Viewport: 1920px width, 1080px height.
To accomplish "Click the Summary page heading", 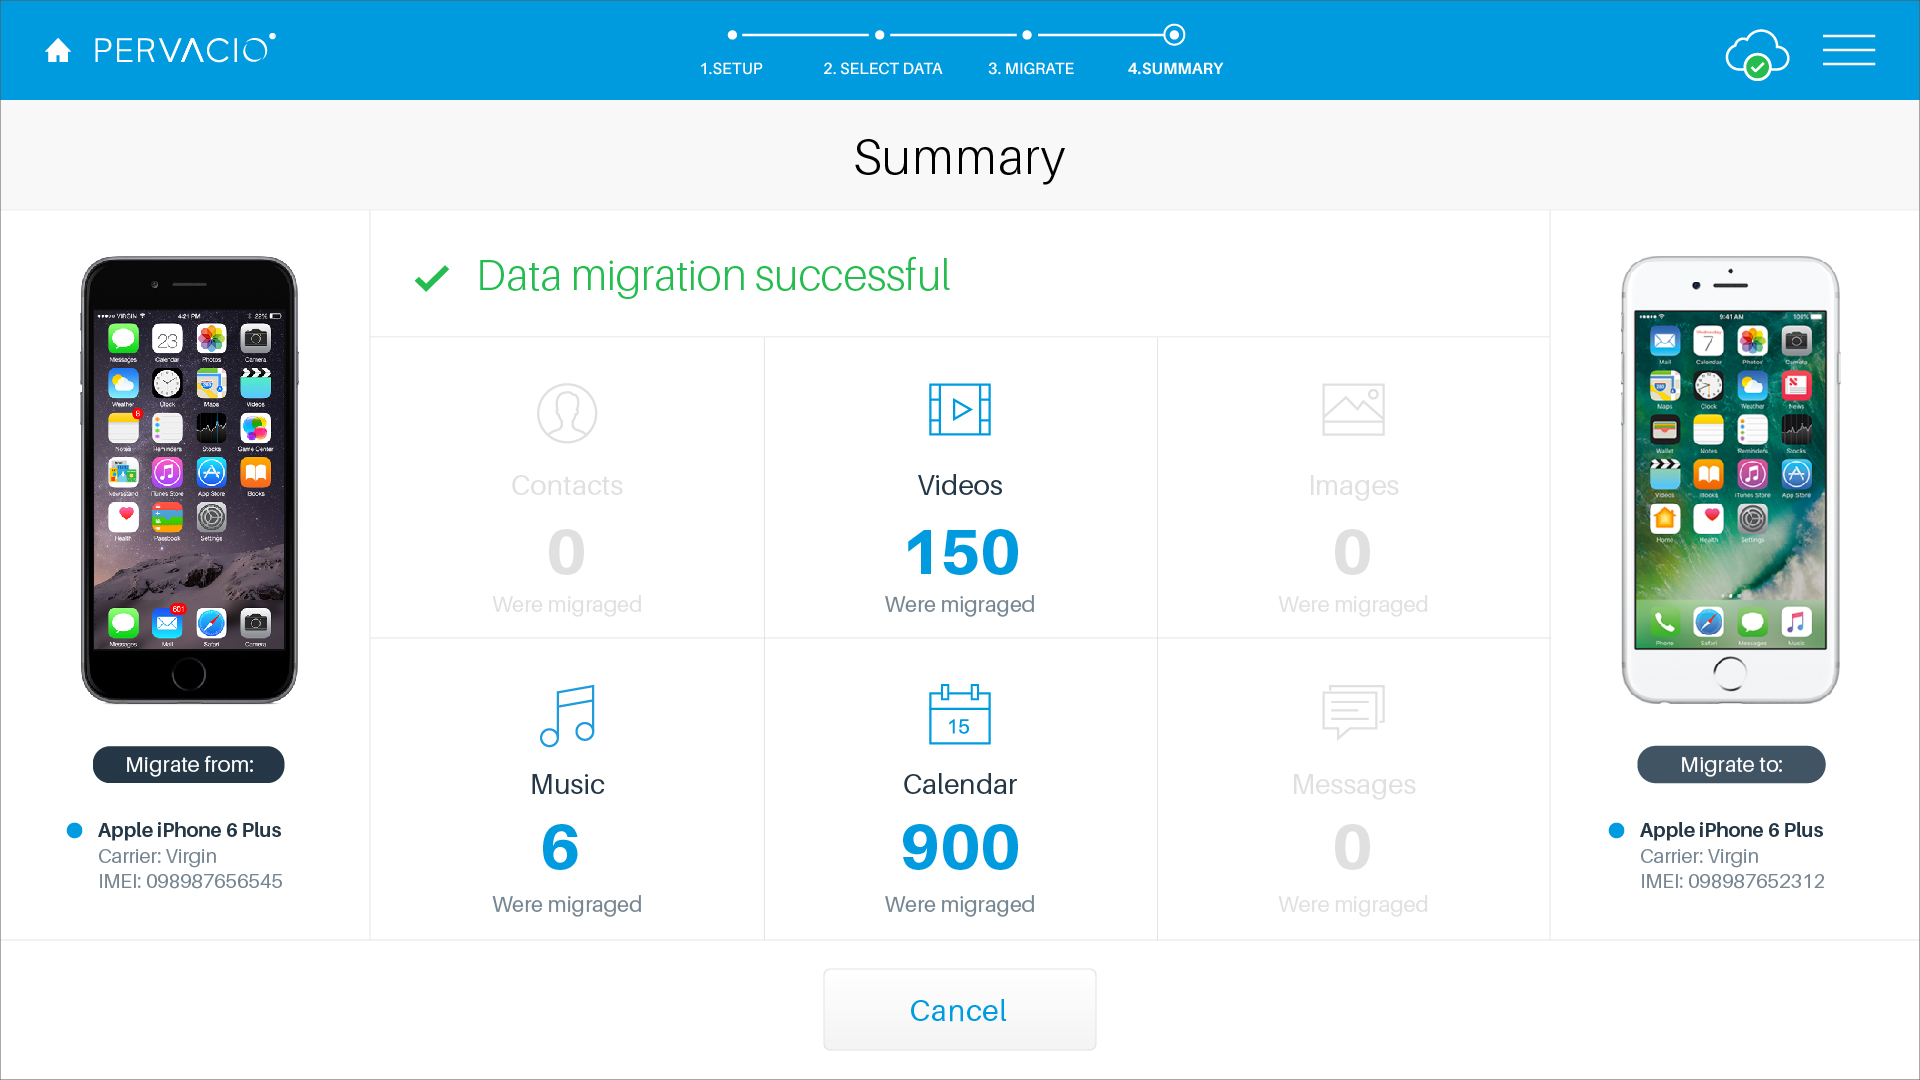I will coord(959,158).
